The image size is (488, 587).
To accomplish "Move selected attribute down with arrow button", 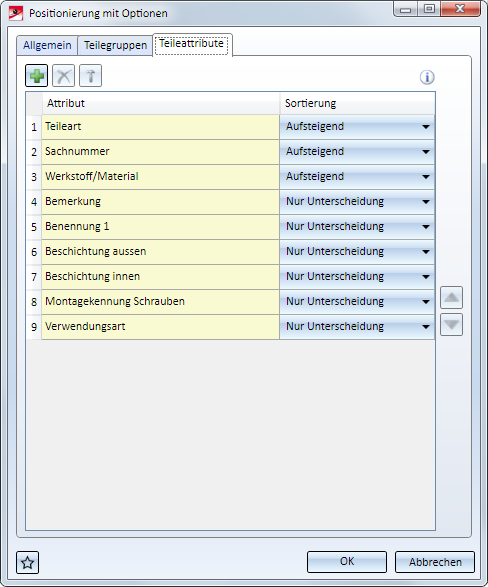I will [451, 325].
